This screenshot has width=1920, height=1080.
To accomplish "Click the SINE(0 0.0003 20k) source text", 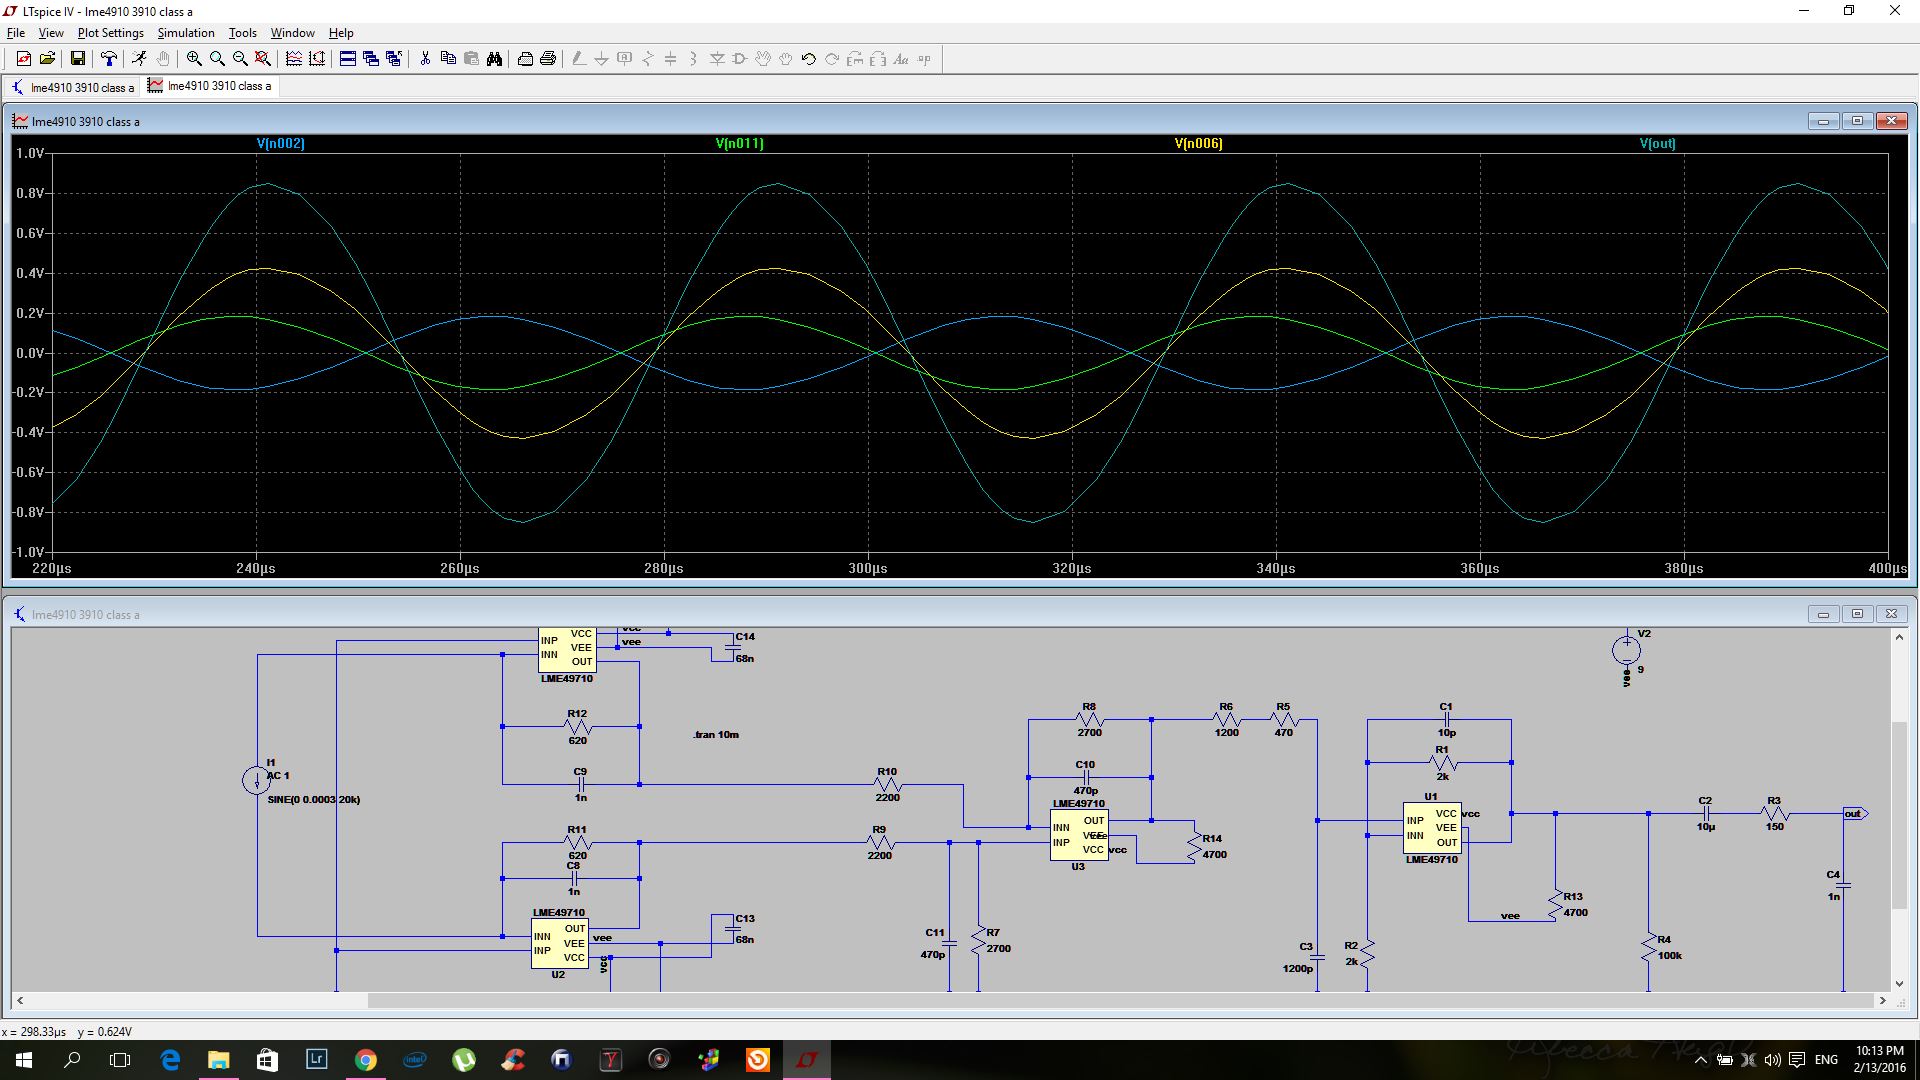I will click(x=313, y=800).
